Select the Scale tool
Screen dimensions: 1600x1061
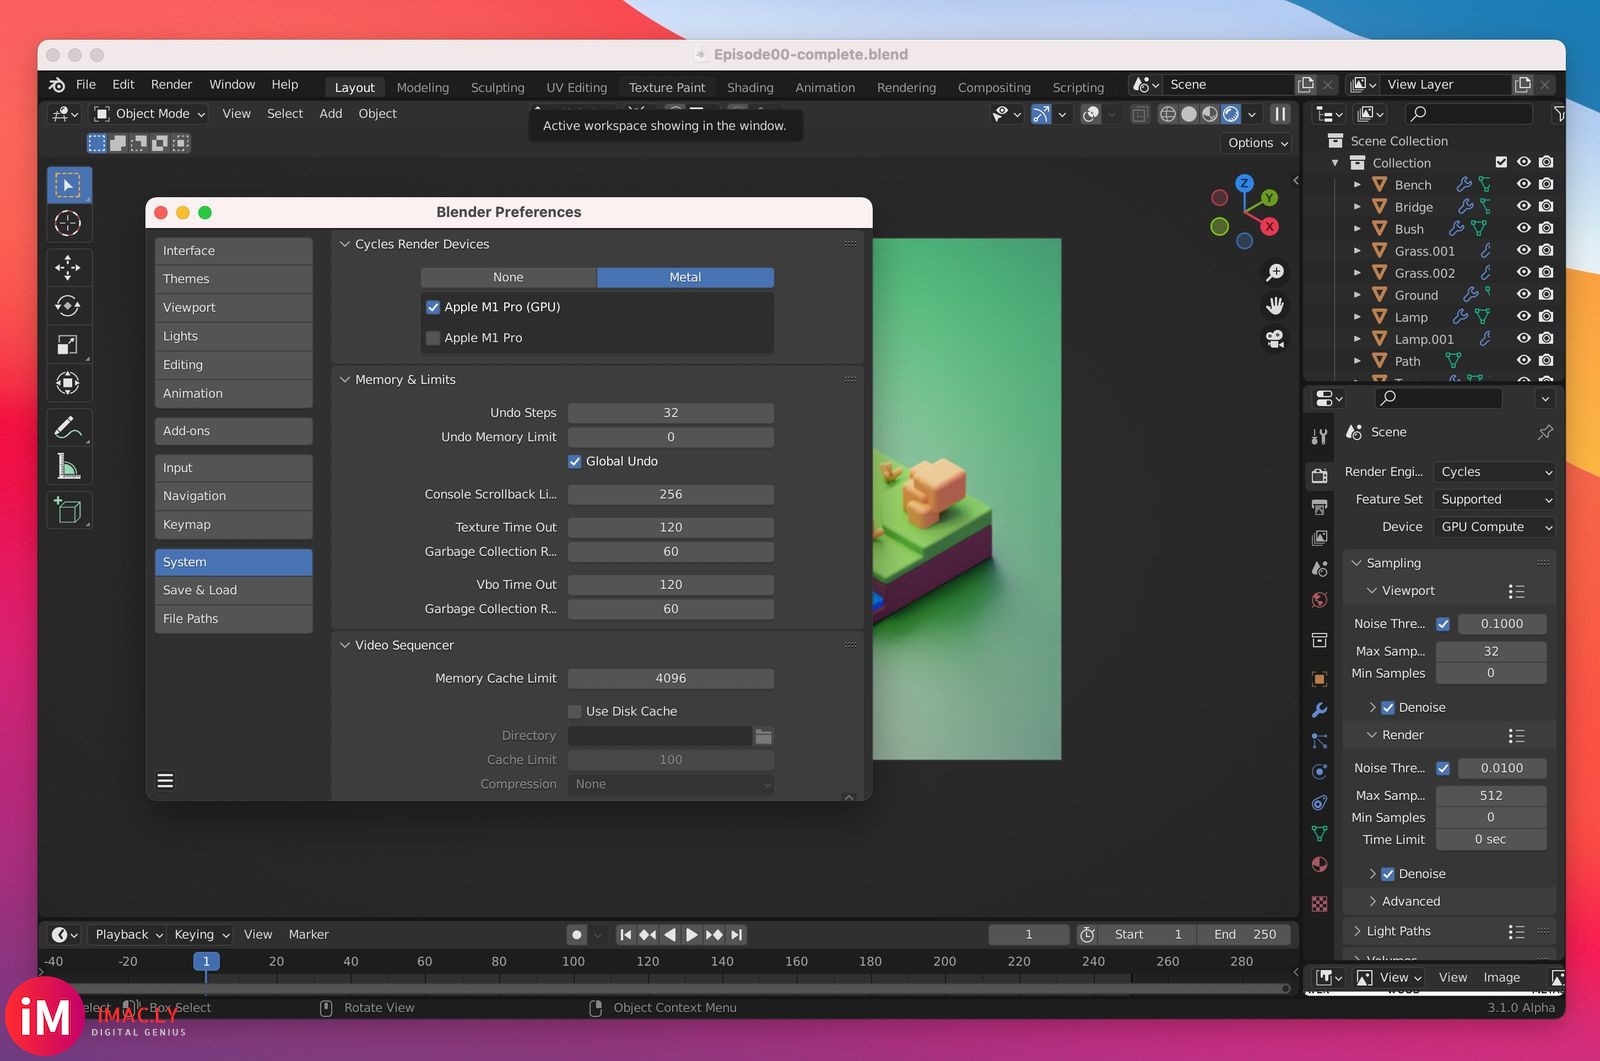(x=68, y=345)
